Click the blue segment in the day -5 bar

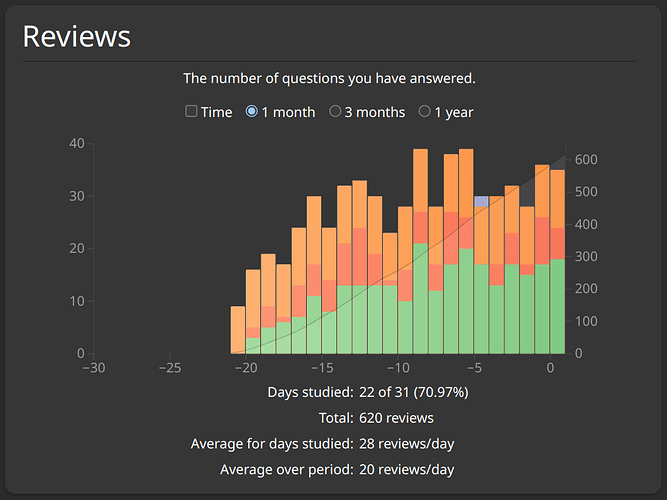pos(481,202)
